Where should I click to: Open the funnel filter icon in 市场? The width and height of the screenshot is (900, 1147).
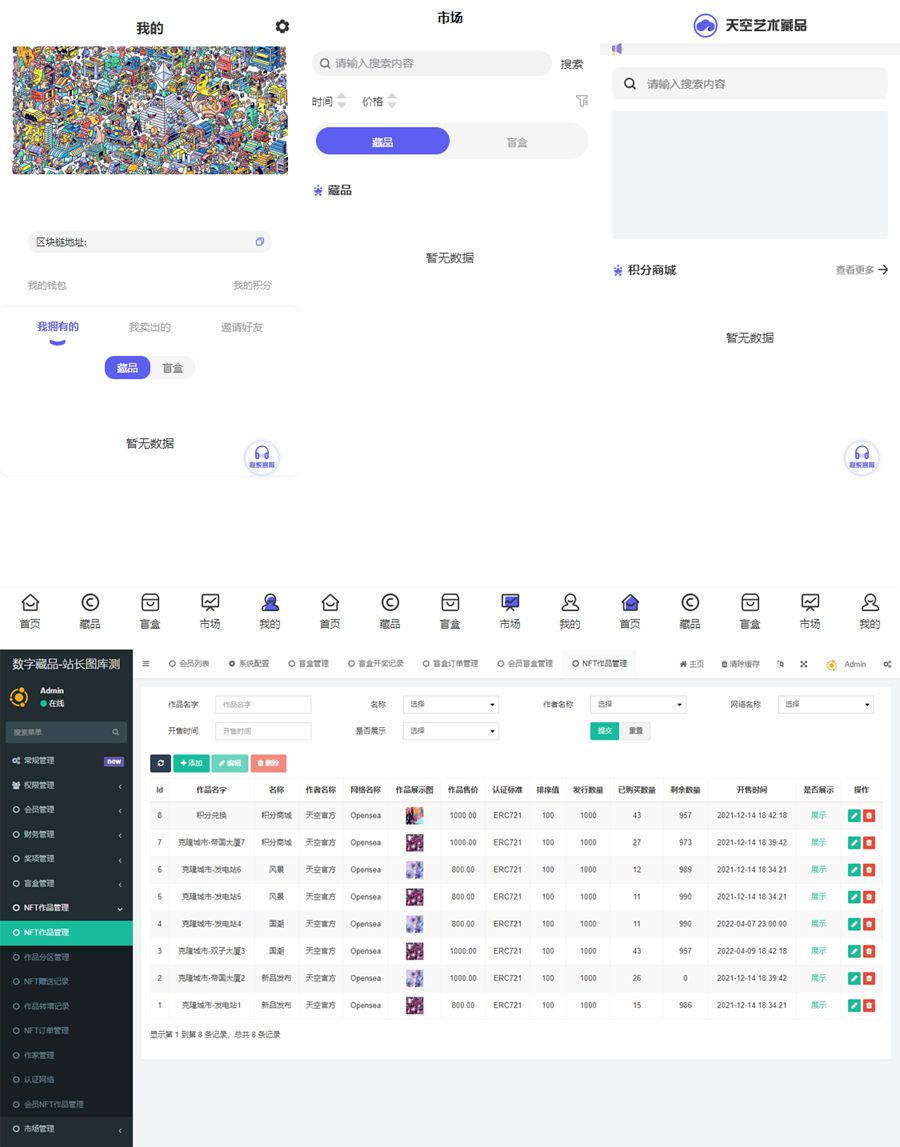(x=582, y=101)
